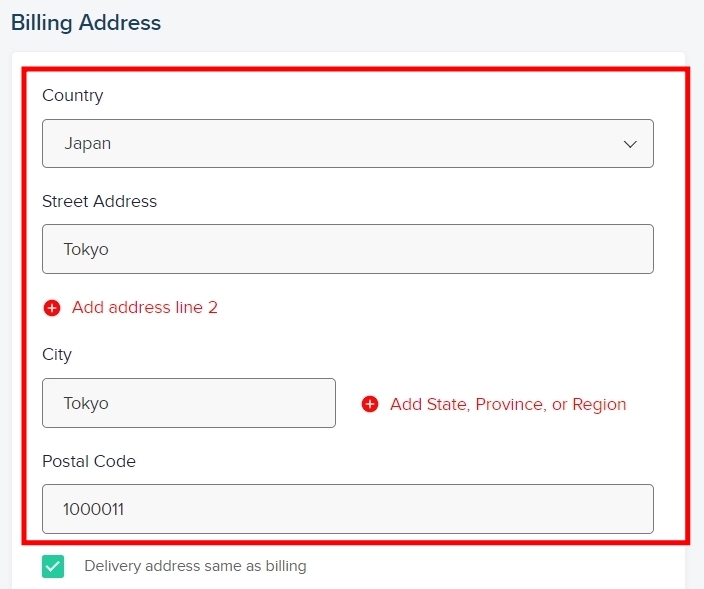Click the white checkmark in the green box
704x589 pixels.
pos(53,567)
